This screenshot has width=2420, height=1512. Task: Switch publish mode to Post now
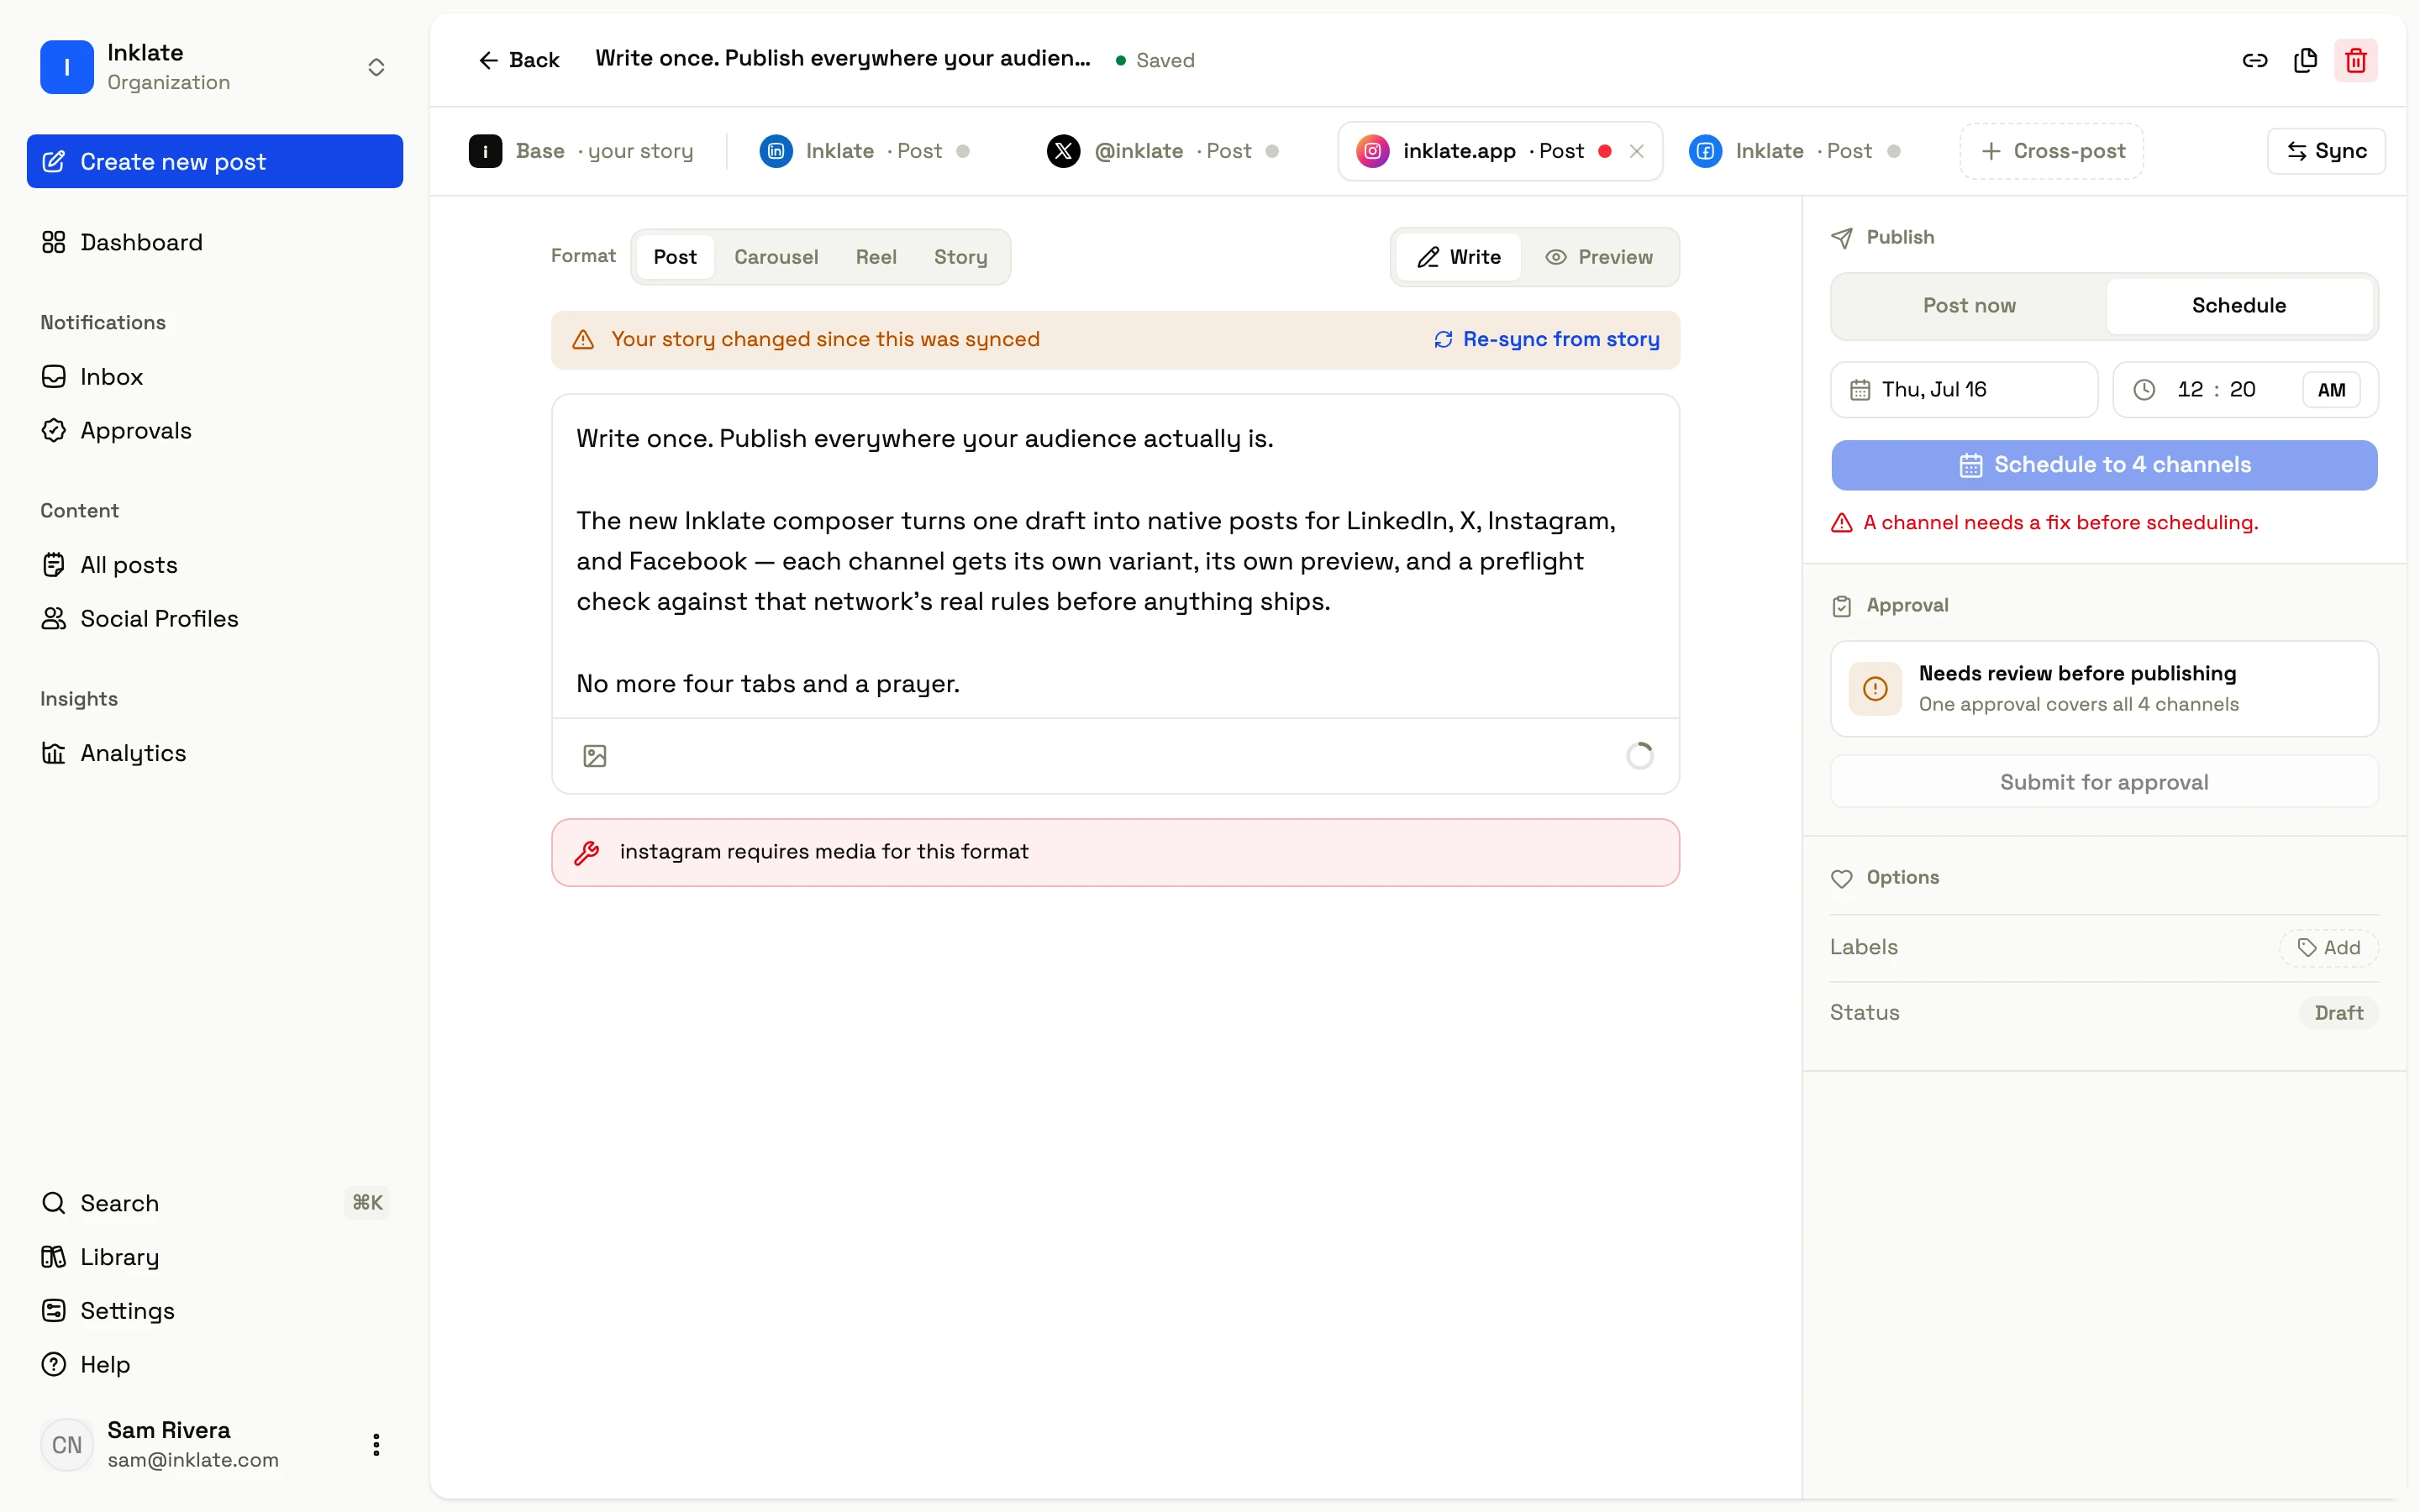[x=1969, y=306]
